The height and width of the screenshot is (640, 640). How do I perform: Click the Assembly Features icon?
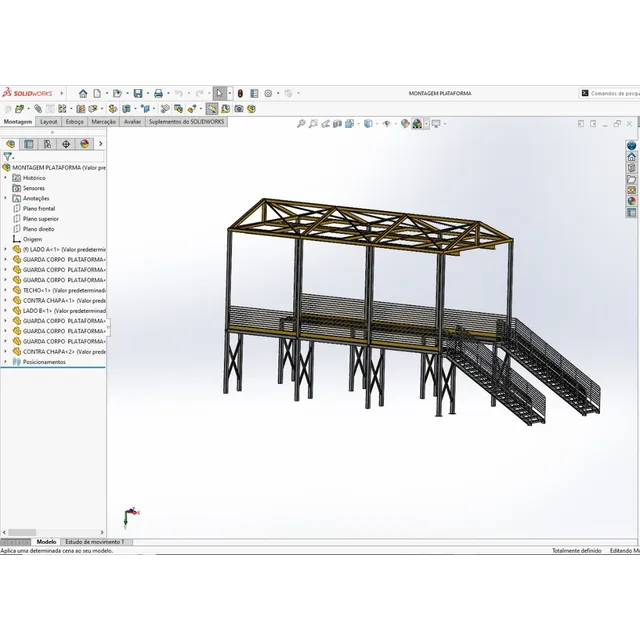click(127, 109)
